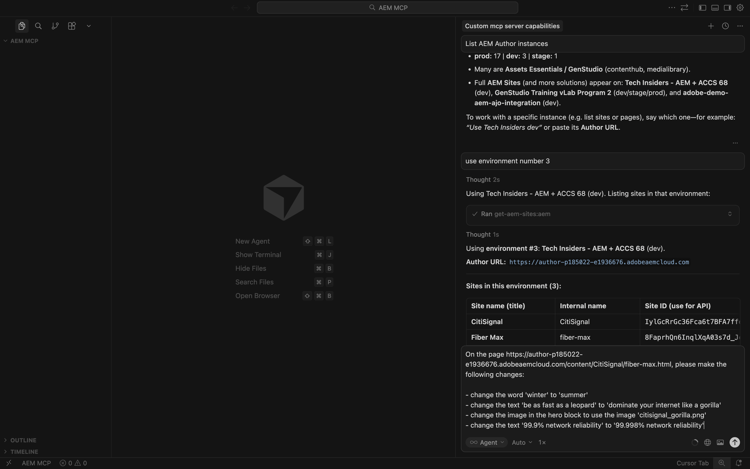
Task: Open Cursor settings gear
Action: (x=739, y=8)
